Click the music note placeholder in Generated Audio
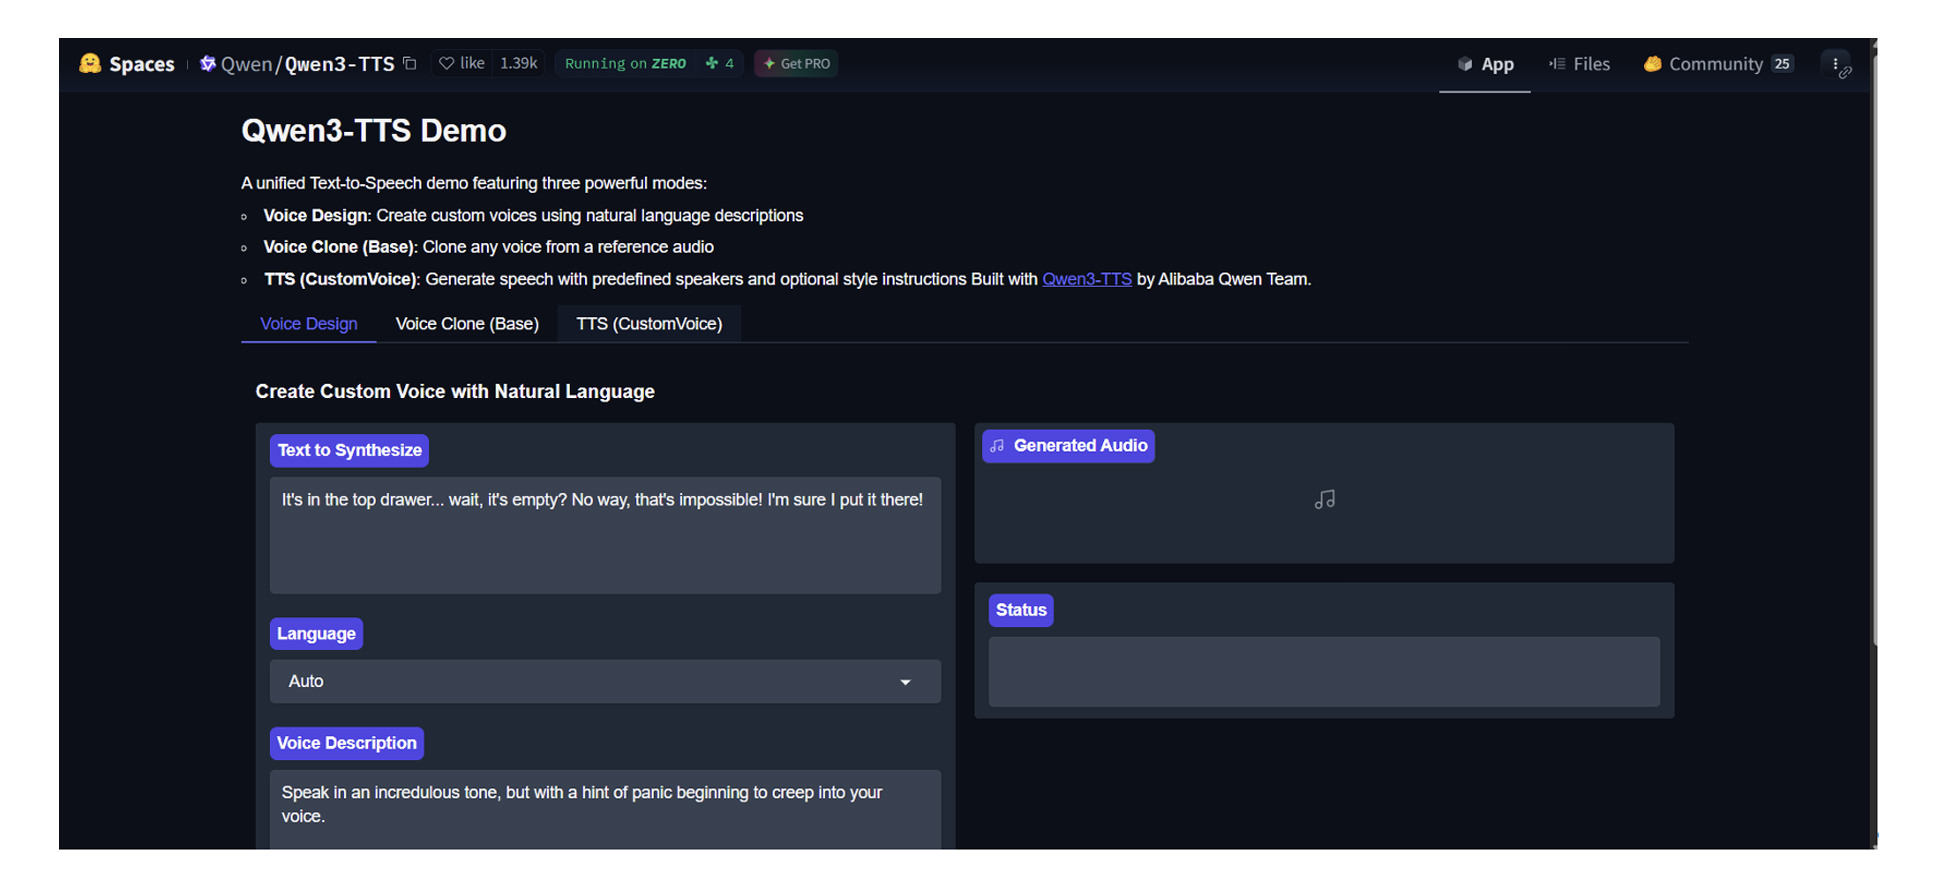1938x892 pixels. click(1325, 499)
